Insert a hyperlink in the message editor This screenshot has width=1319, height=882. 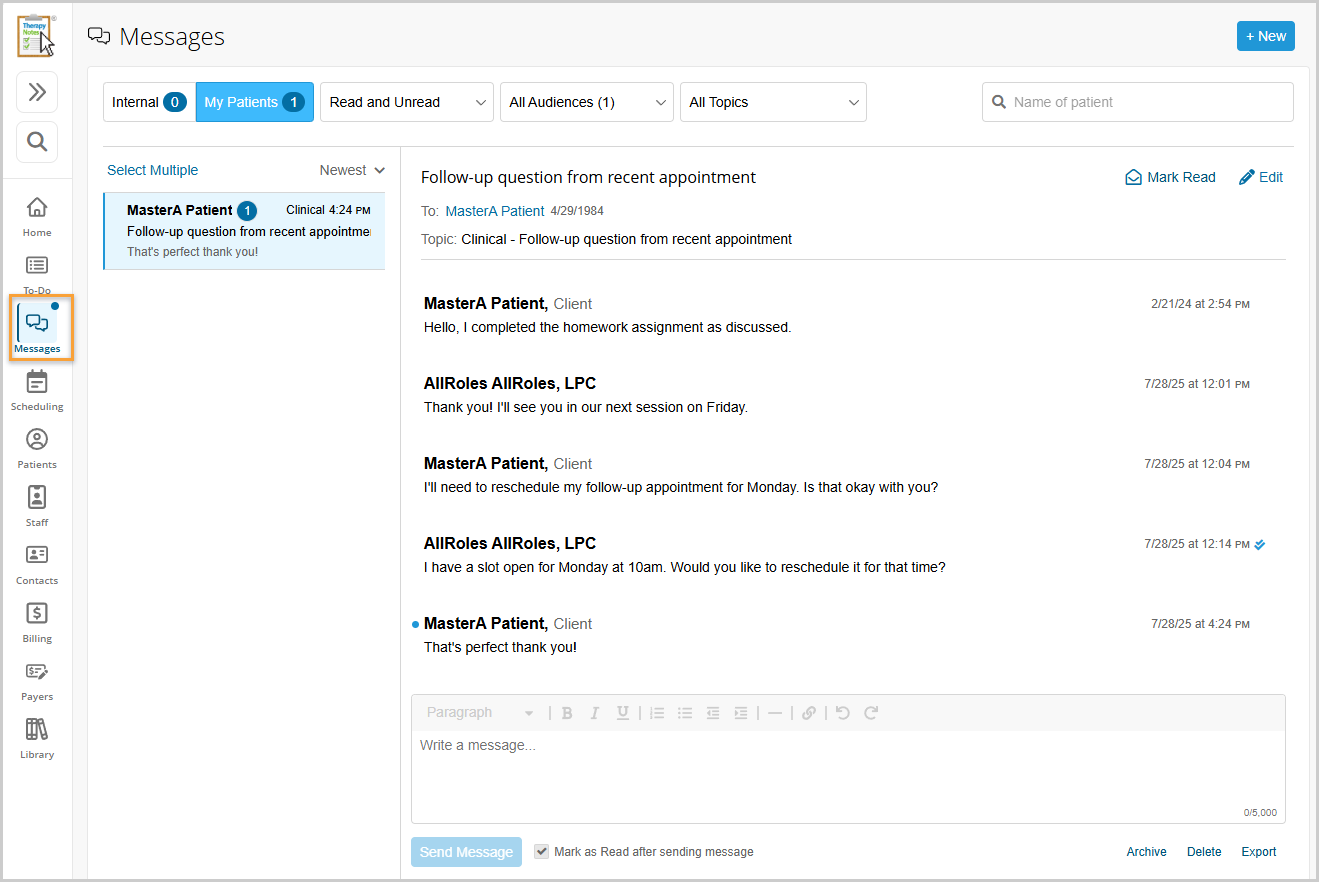coord(809,712)
